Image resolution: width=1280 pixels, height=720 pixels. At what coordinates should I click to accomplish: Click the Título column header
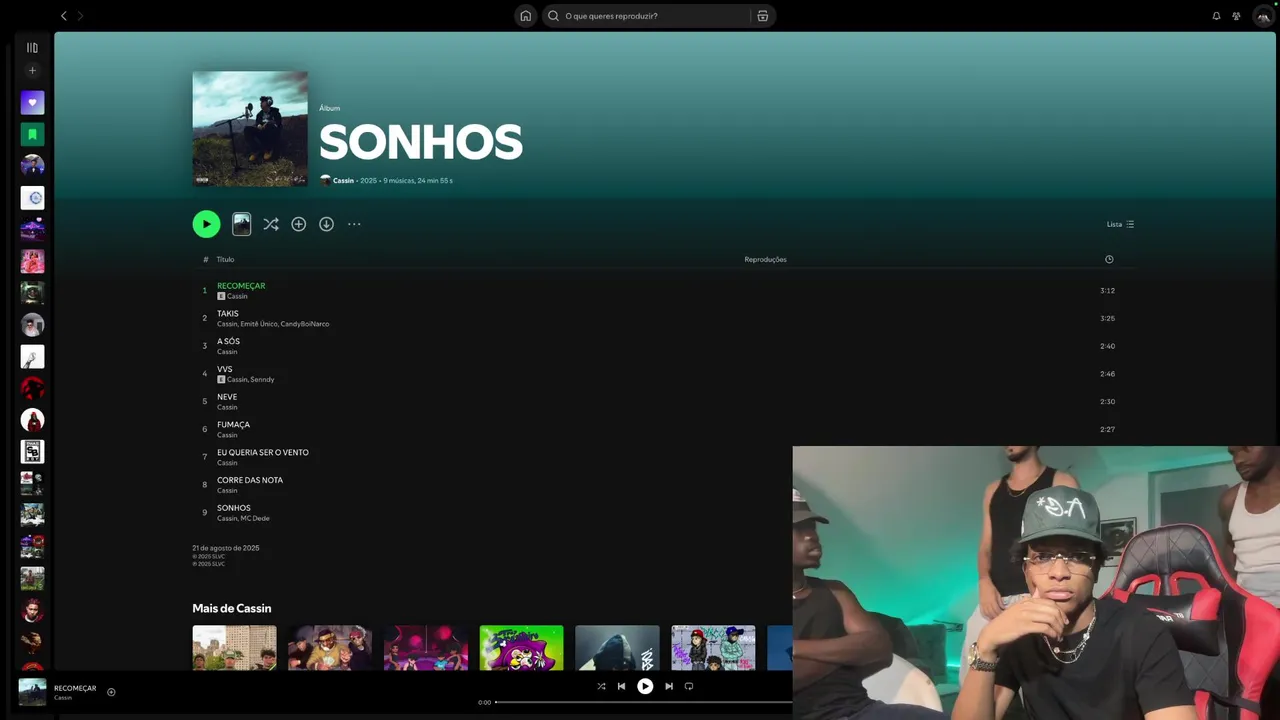click(226, 259)
